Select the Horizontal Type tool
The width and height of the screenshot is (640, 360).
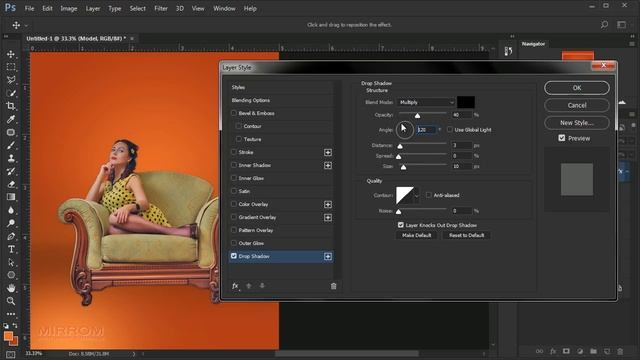[x=11, y=249]
